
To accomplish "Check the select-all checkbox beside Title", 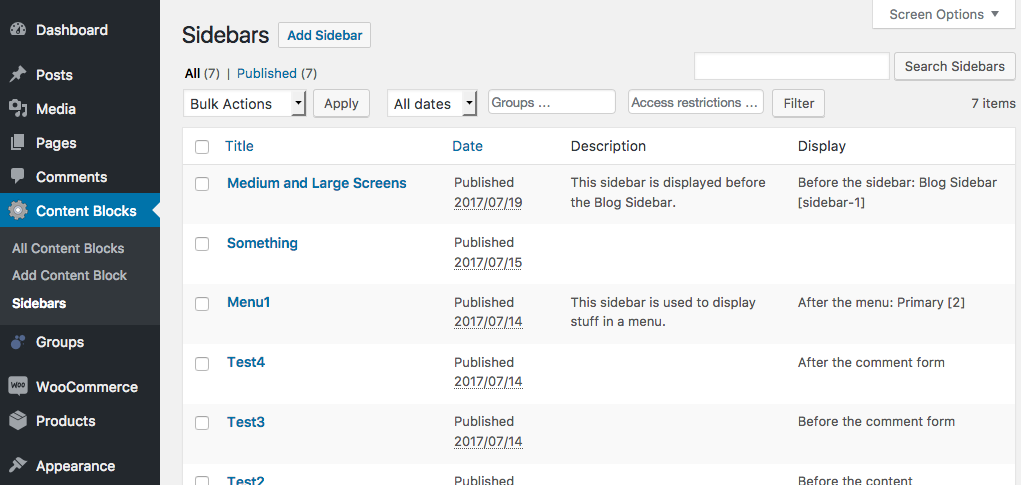I will click(x=202, y=147).
